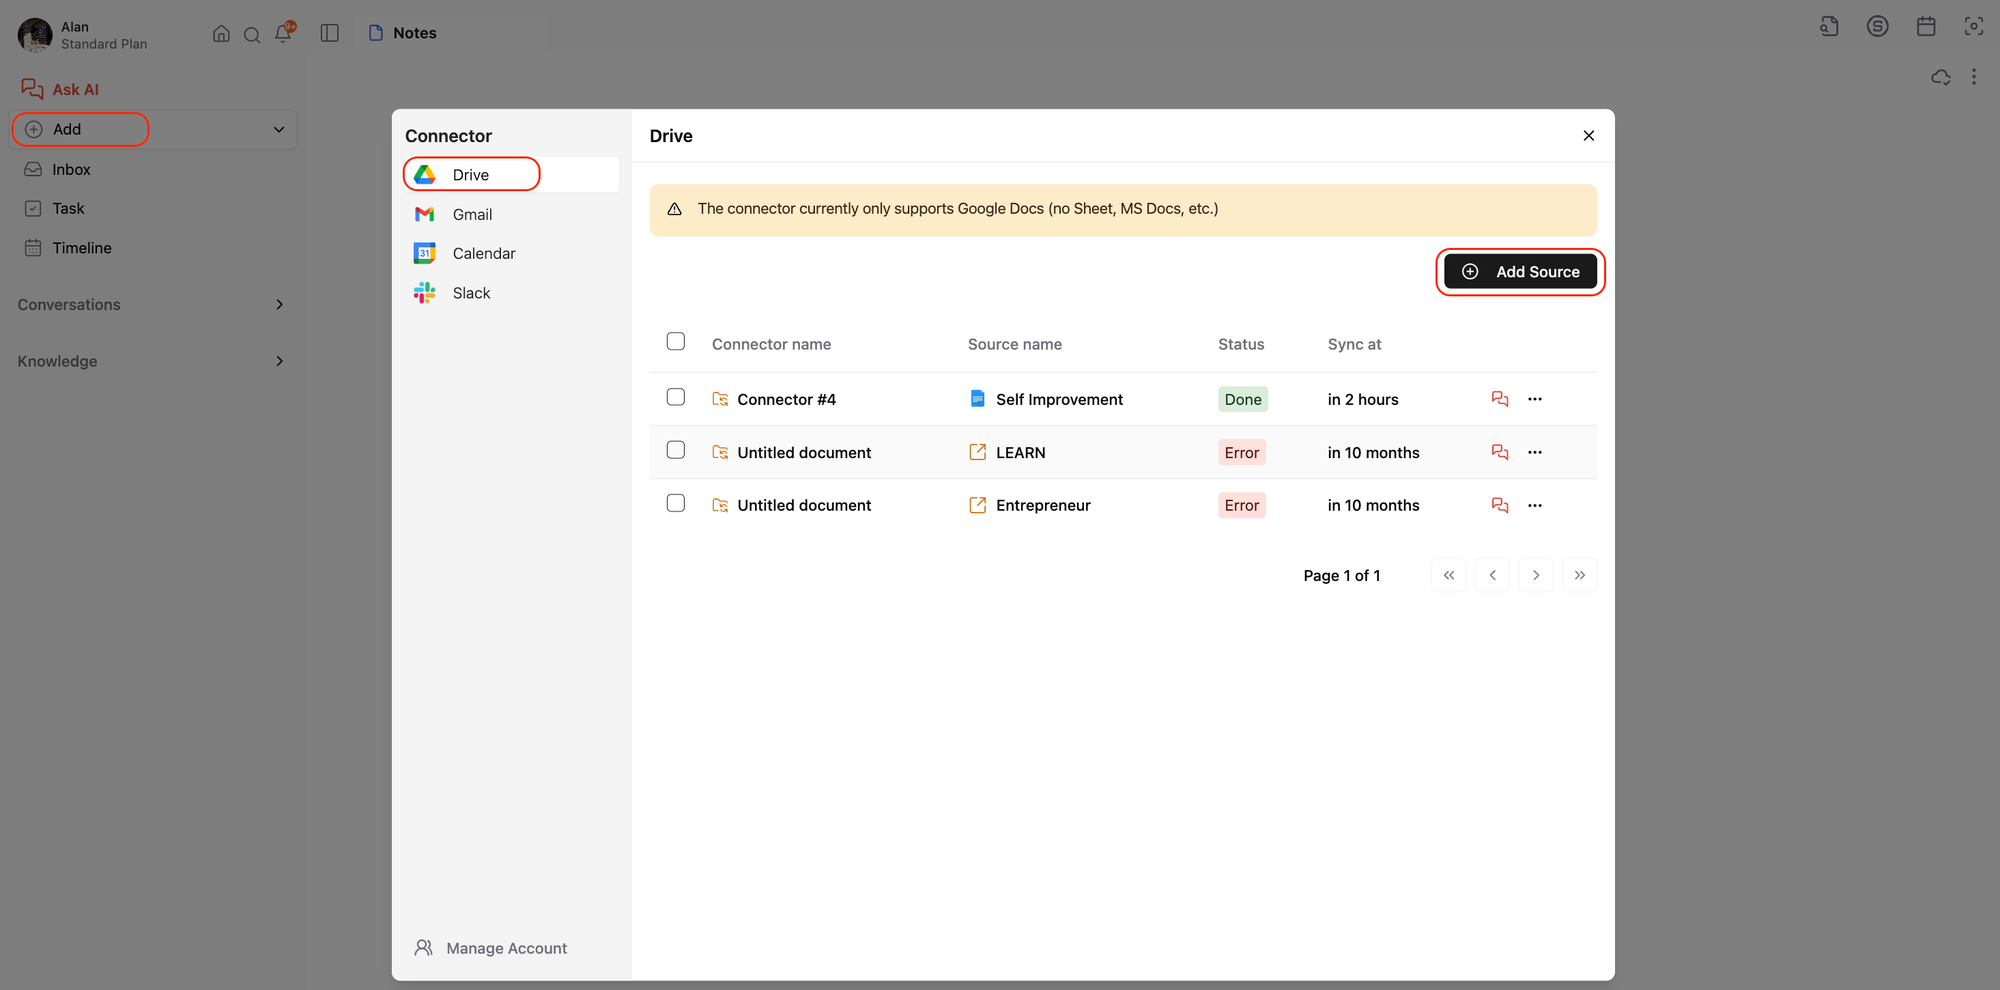Click the document search icon top right
Viewport: 2000px width, 990px height.
(1829, 26)
